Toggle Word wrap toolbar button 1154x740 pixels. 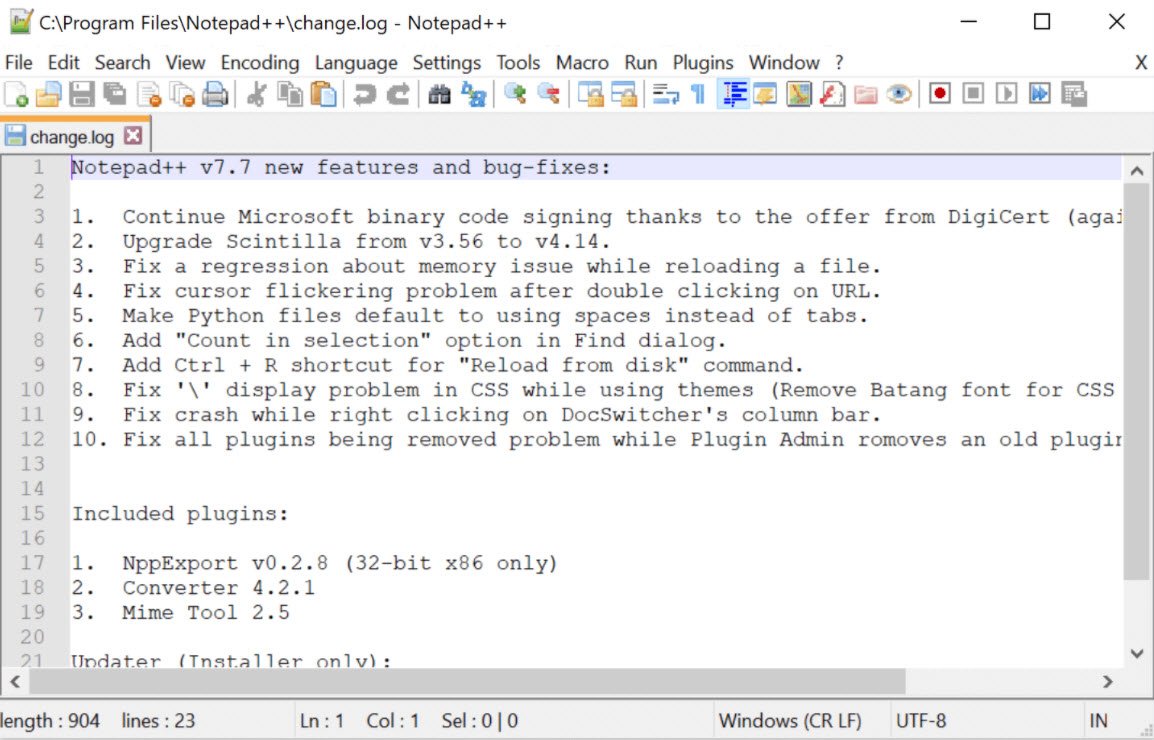pos(665,94)
